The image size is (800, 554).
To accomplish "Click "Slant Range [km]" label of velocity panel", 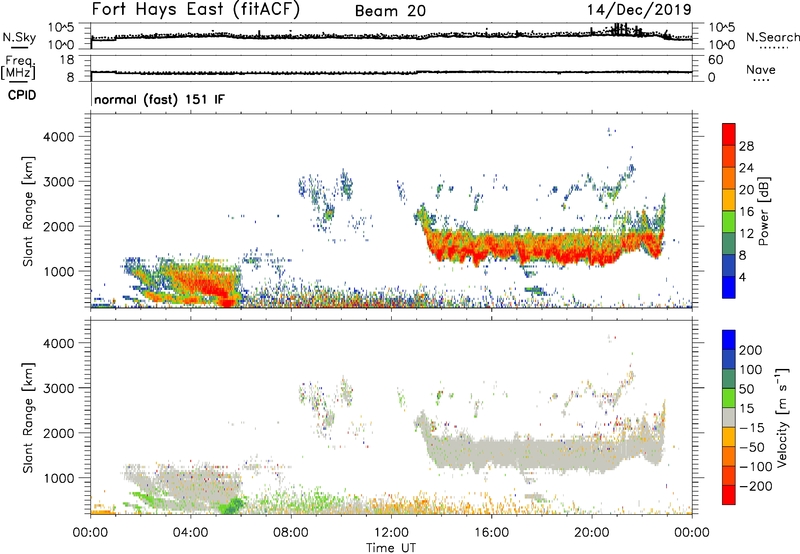I will [x=28, y=418].
